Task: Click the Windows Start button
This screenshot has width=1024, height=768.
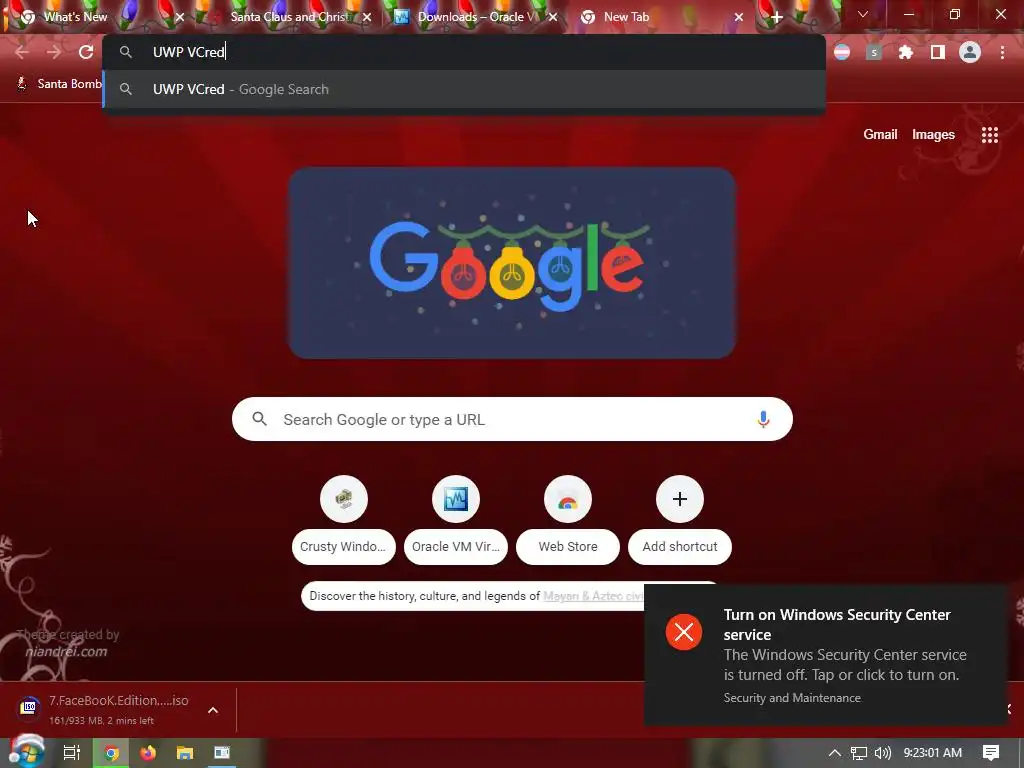Action: [x=26, y=752]
